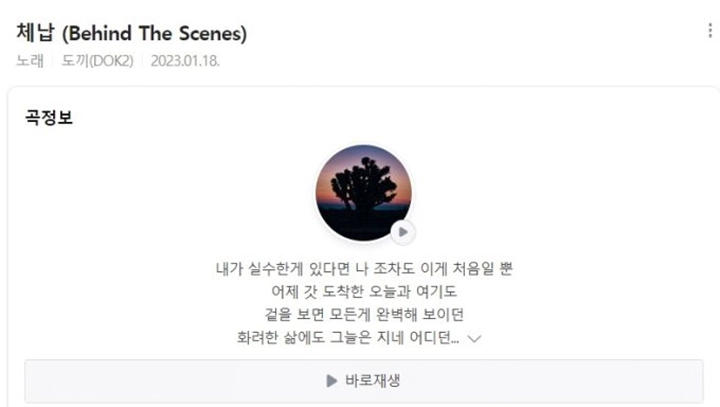720x407 pixels.
Task: Click the 바로재생 button
Action: click(x=364, y=381)
